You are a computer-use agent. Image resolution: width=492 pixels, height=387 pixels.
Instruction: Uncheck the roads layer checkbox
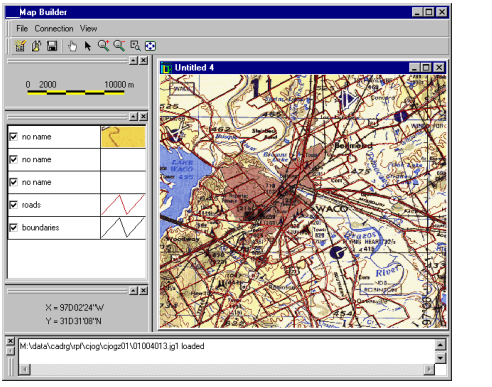tap(13, 204)
